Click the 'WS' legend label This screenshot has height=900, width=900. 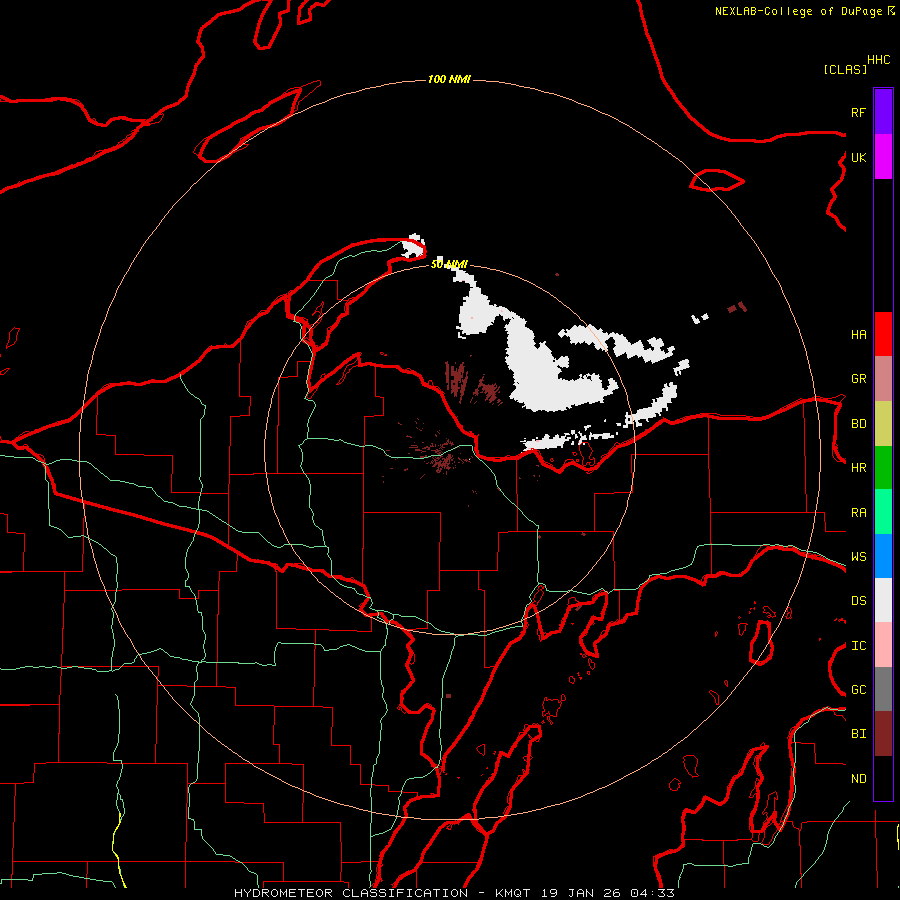click(x=858, y=557)
